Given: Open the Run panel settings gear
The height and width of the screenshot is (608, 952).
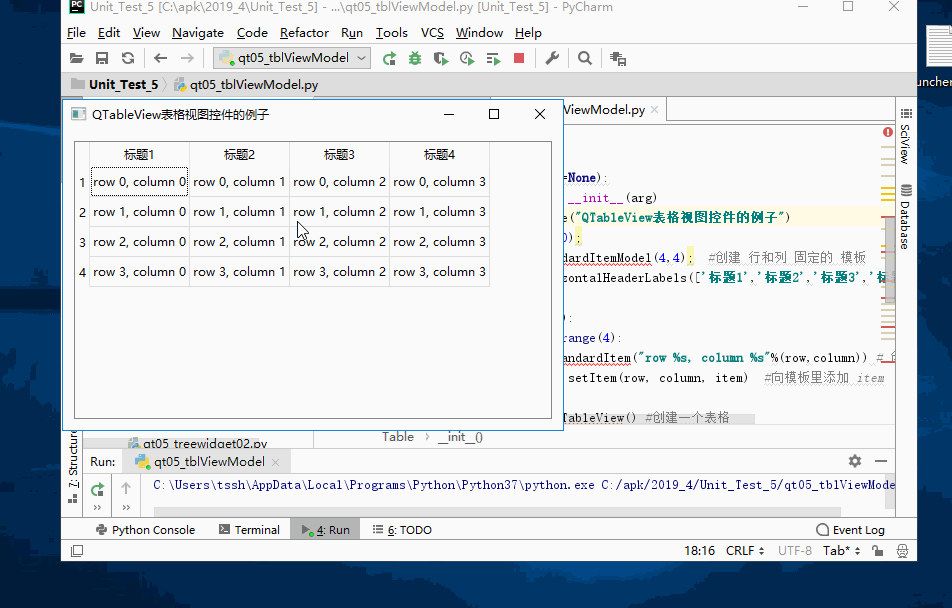Looking at the screenshot, I should 855,461.
